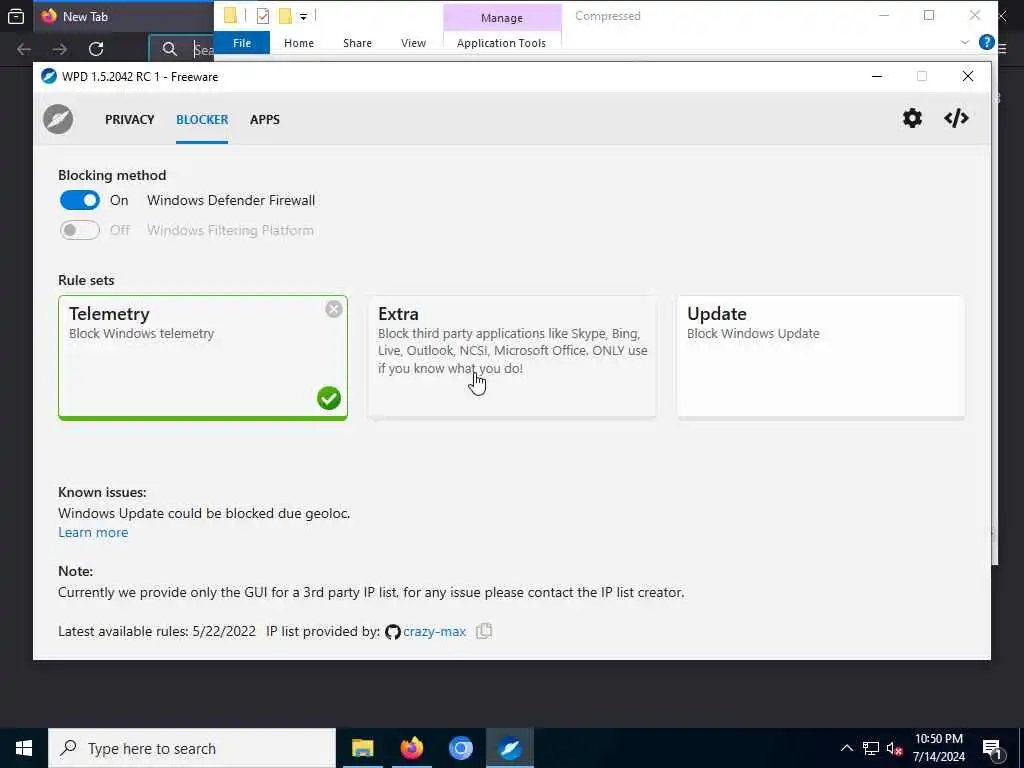Screen dimensions: 1024x768
Task: Select the Telemetry rule set card
Action: point(202,357)
